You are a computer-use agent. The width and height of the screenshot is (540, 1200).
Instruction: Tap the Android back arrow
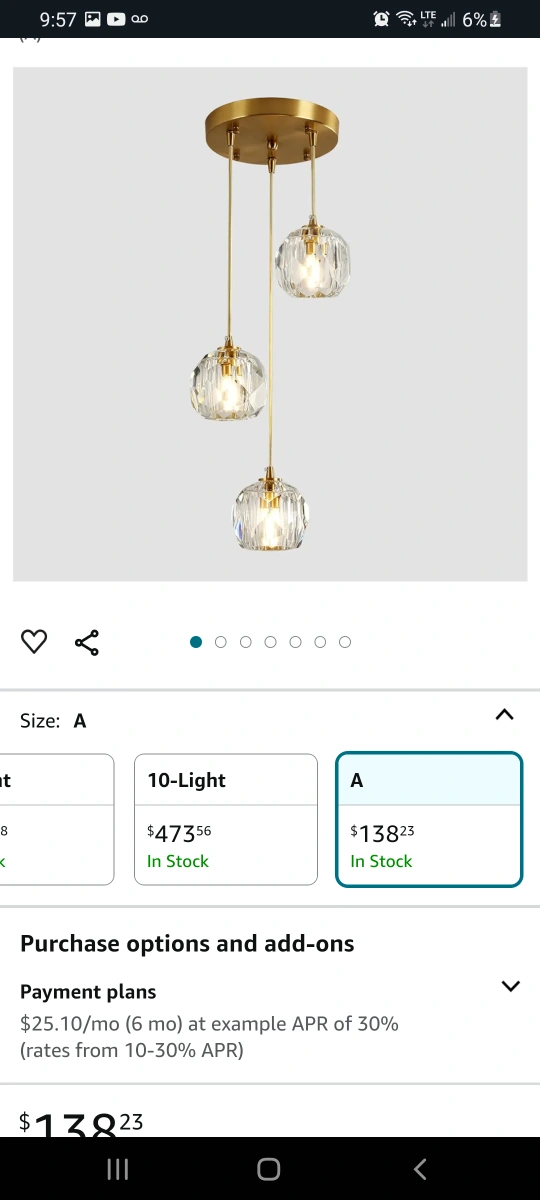420,1169
